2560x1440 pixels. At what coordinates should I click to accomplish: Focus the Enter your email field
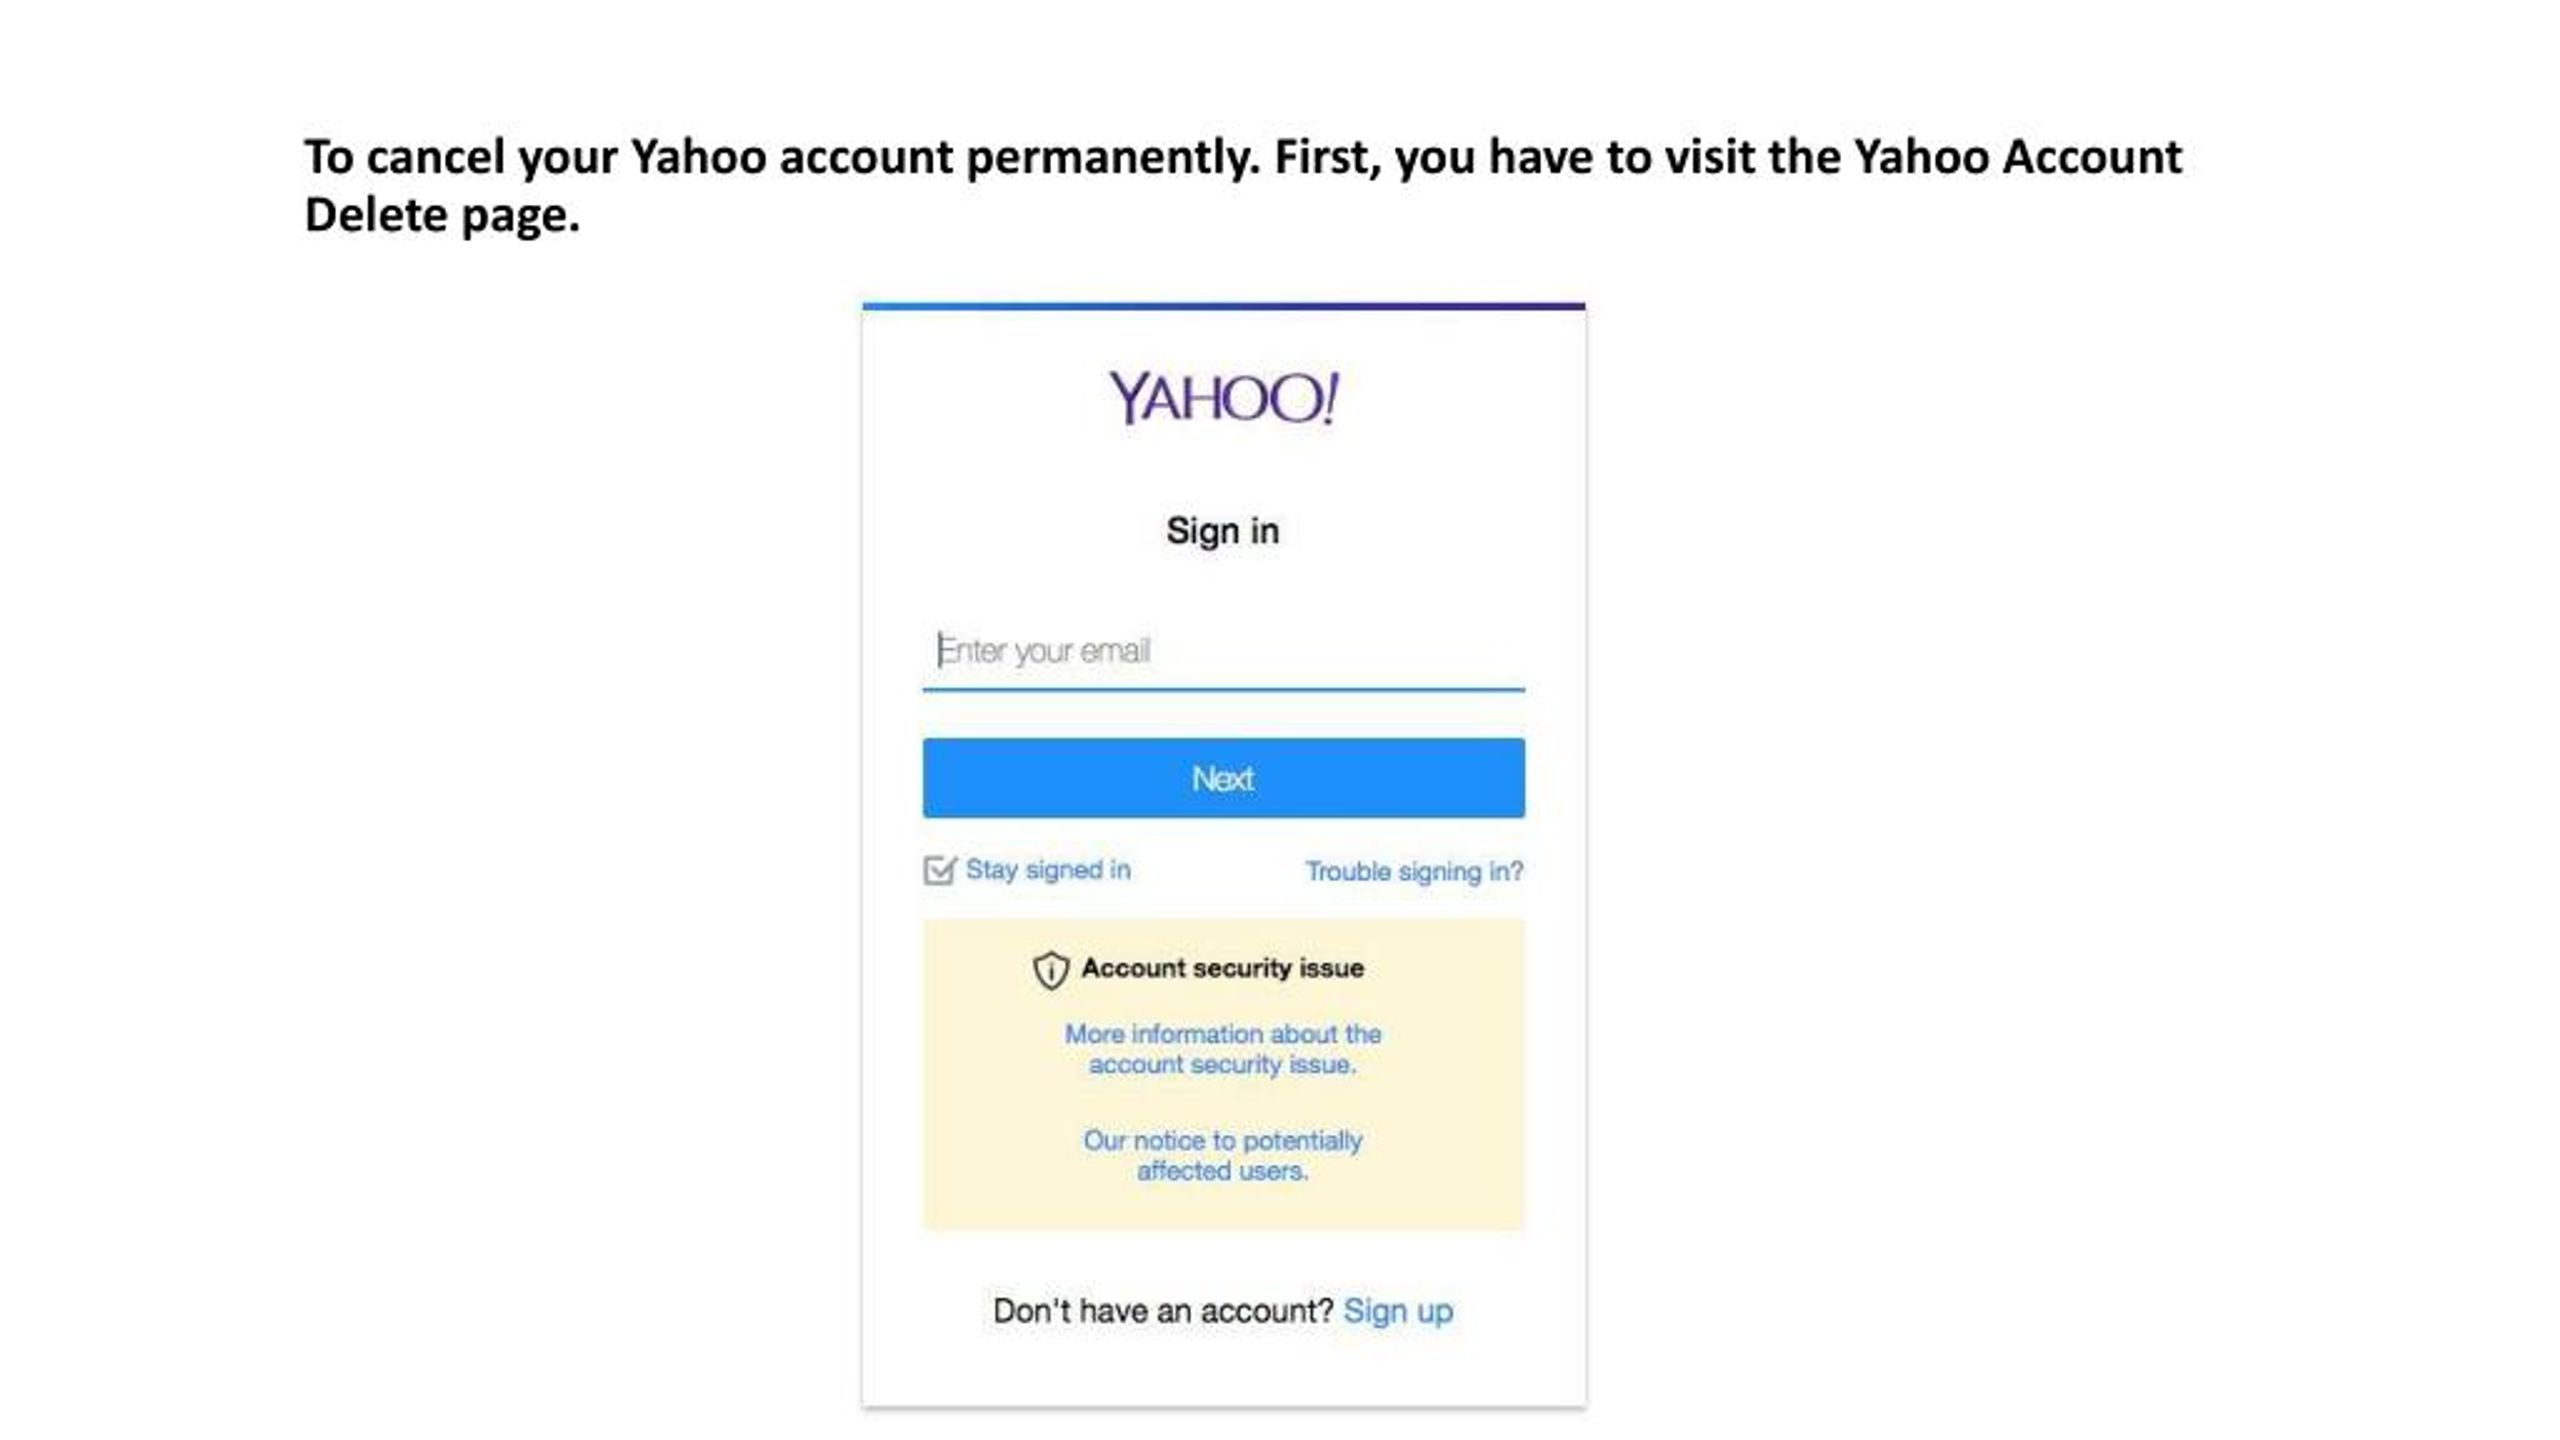tap(1223, 651)
